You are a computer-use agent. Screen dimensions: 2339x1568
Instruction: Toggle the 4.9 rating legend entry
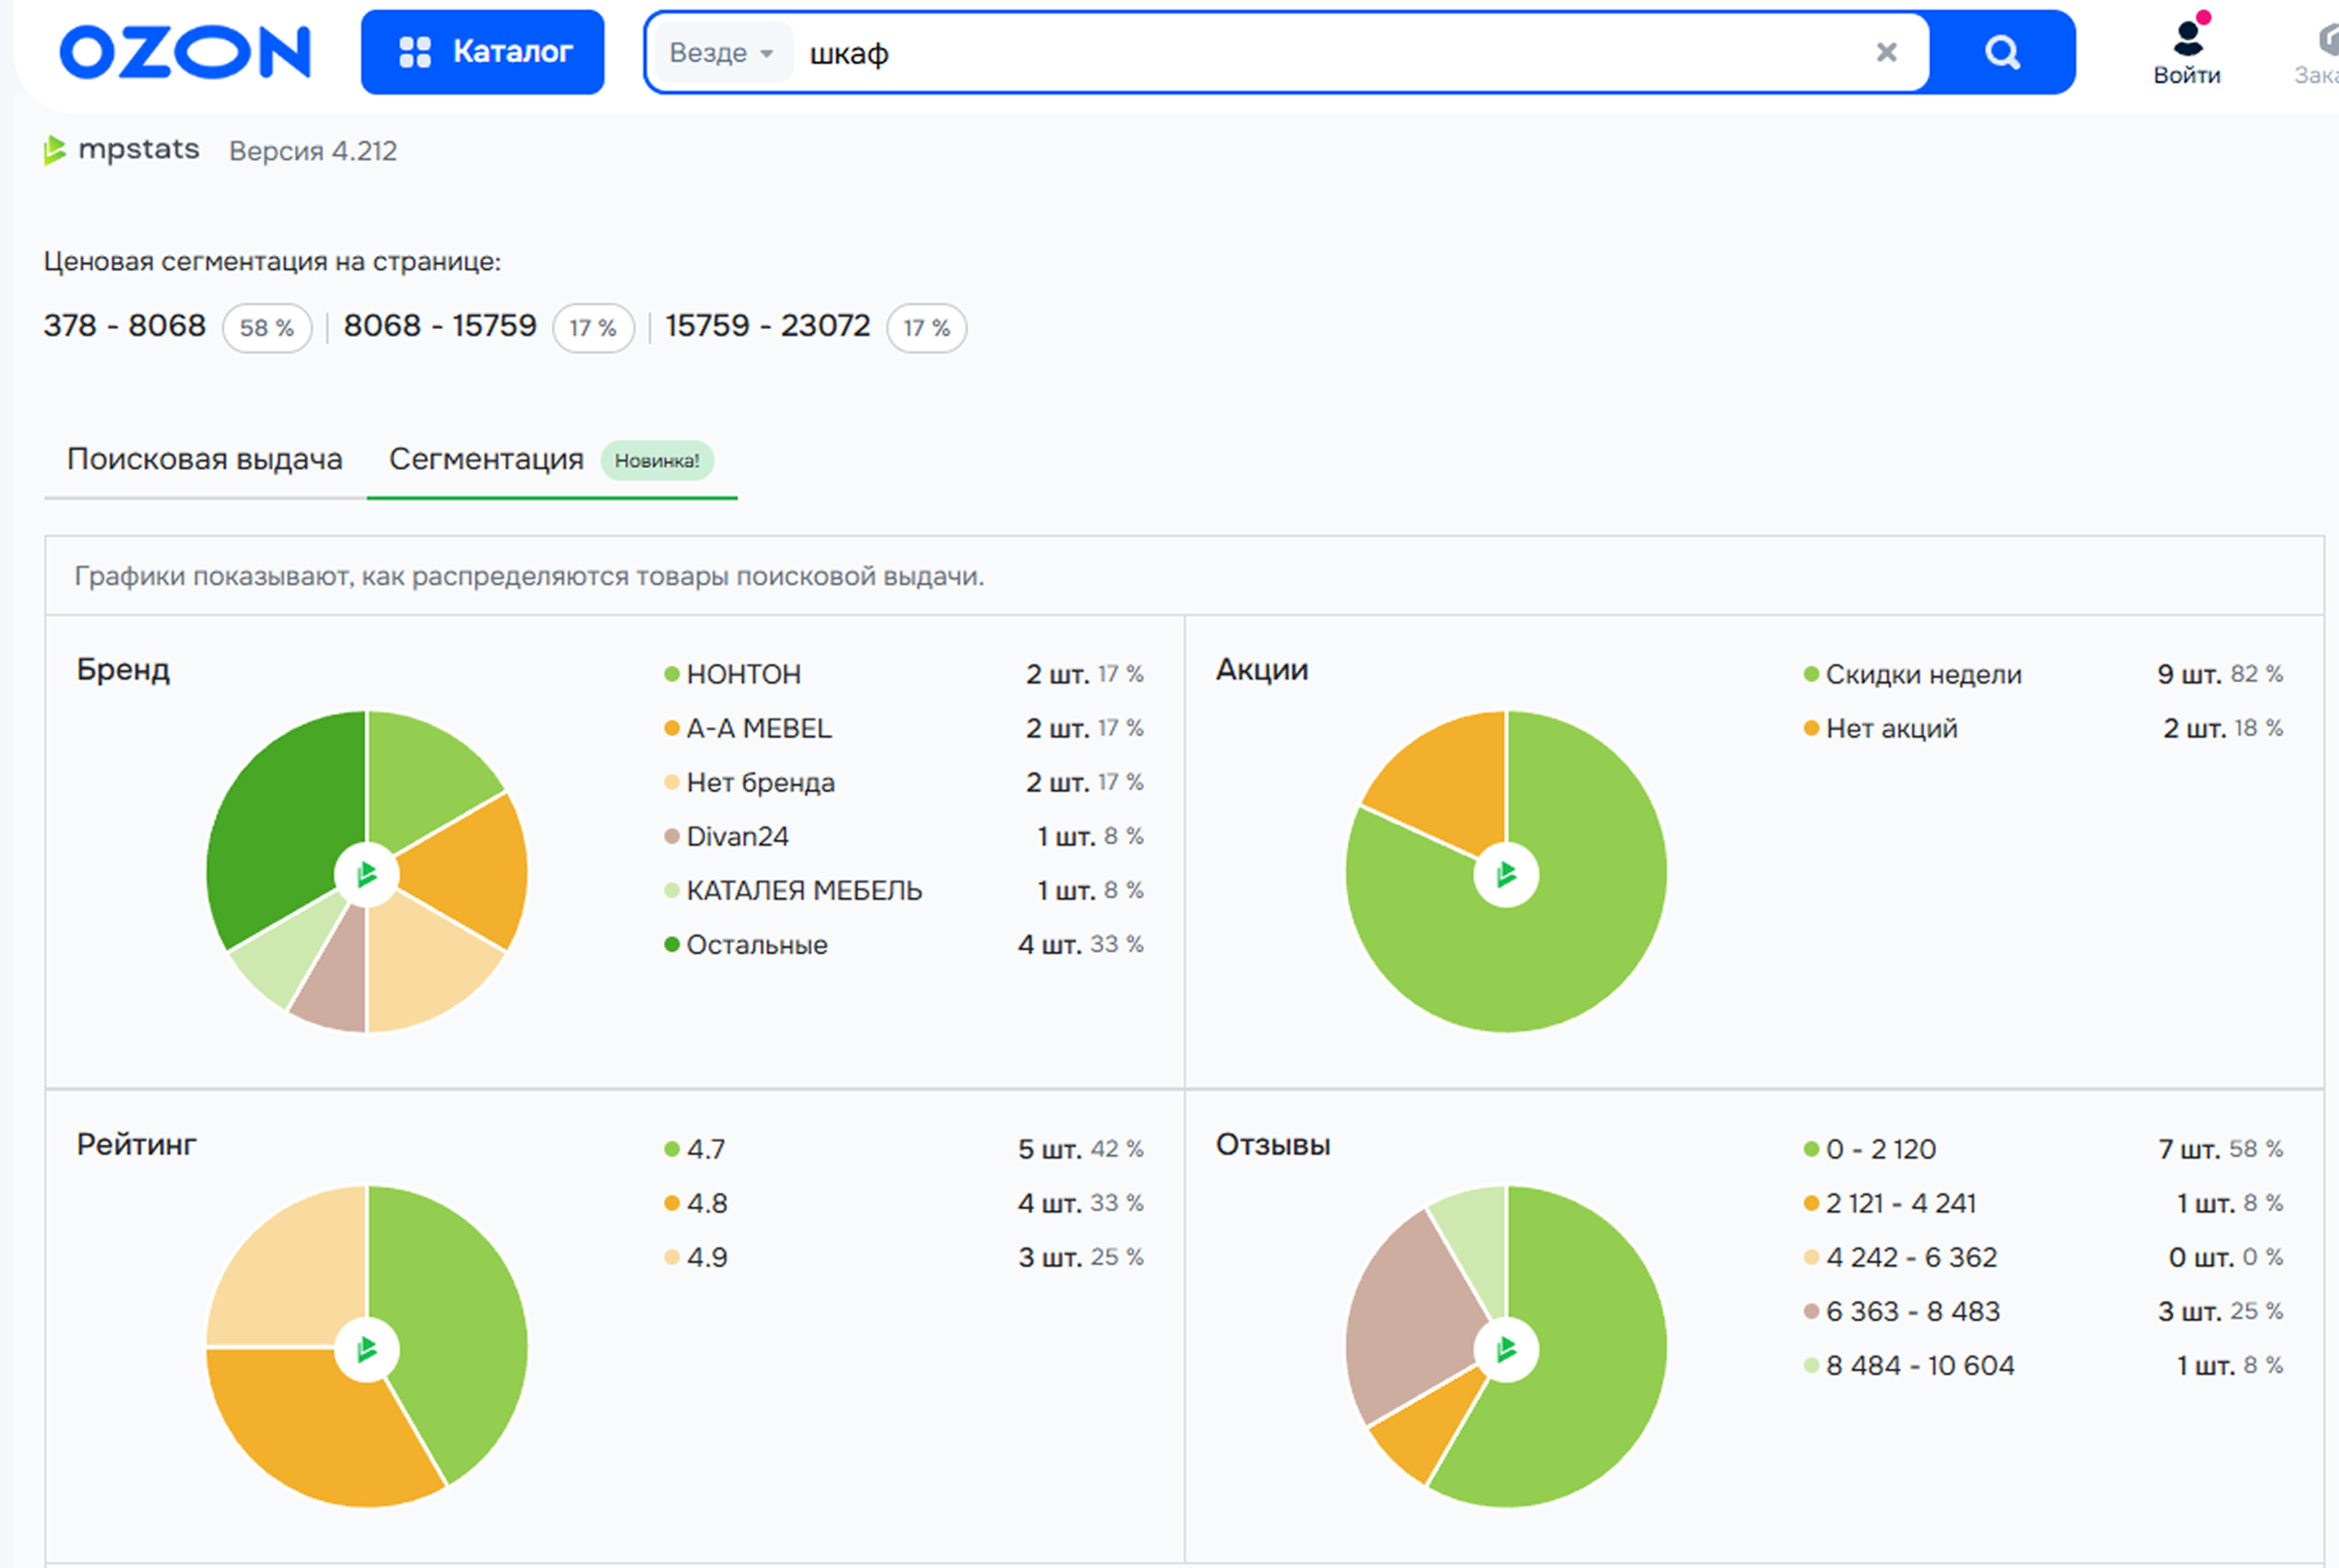tap(706, 1257)
